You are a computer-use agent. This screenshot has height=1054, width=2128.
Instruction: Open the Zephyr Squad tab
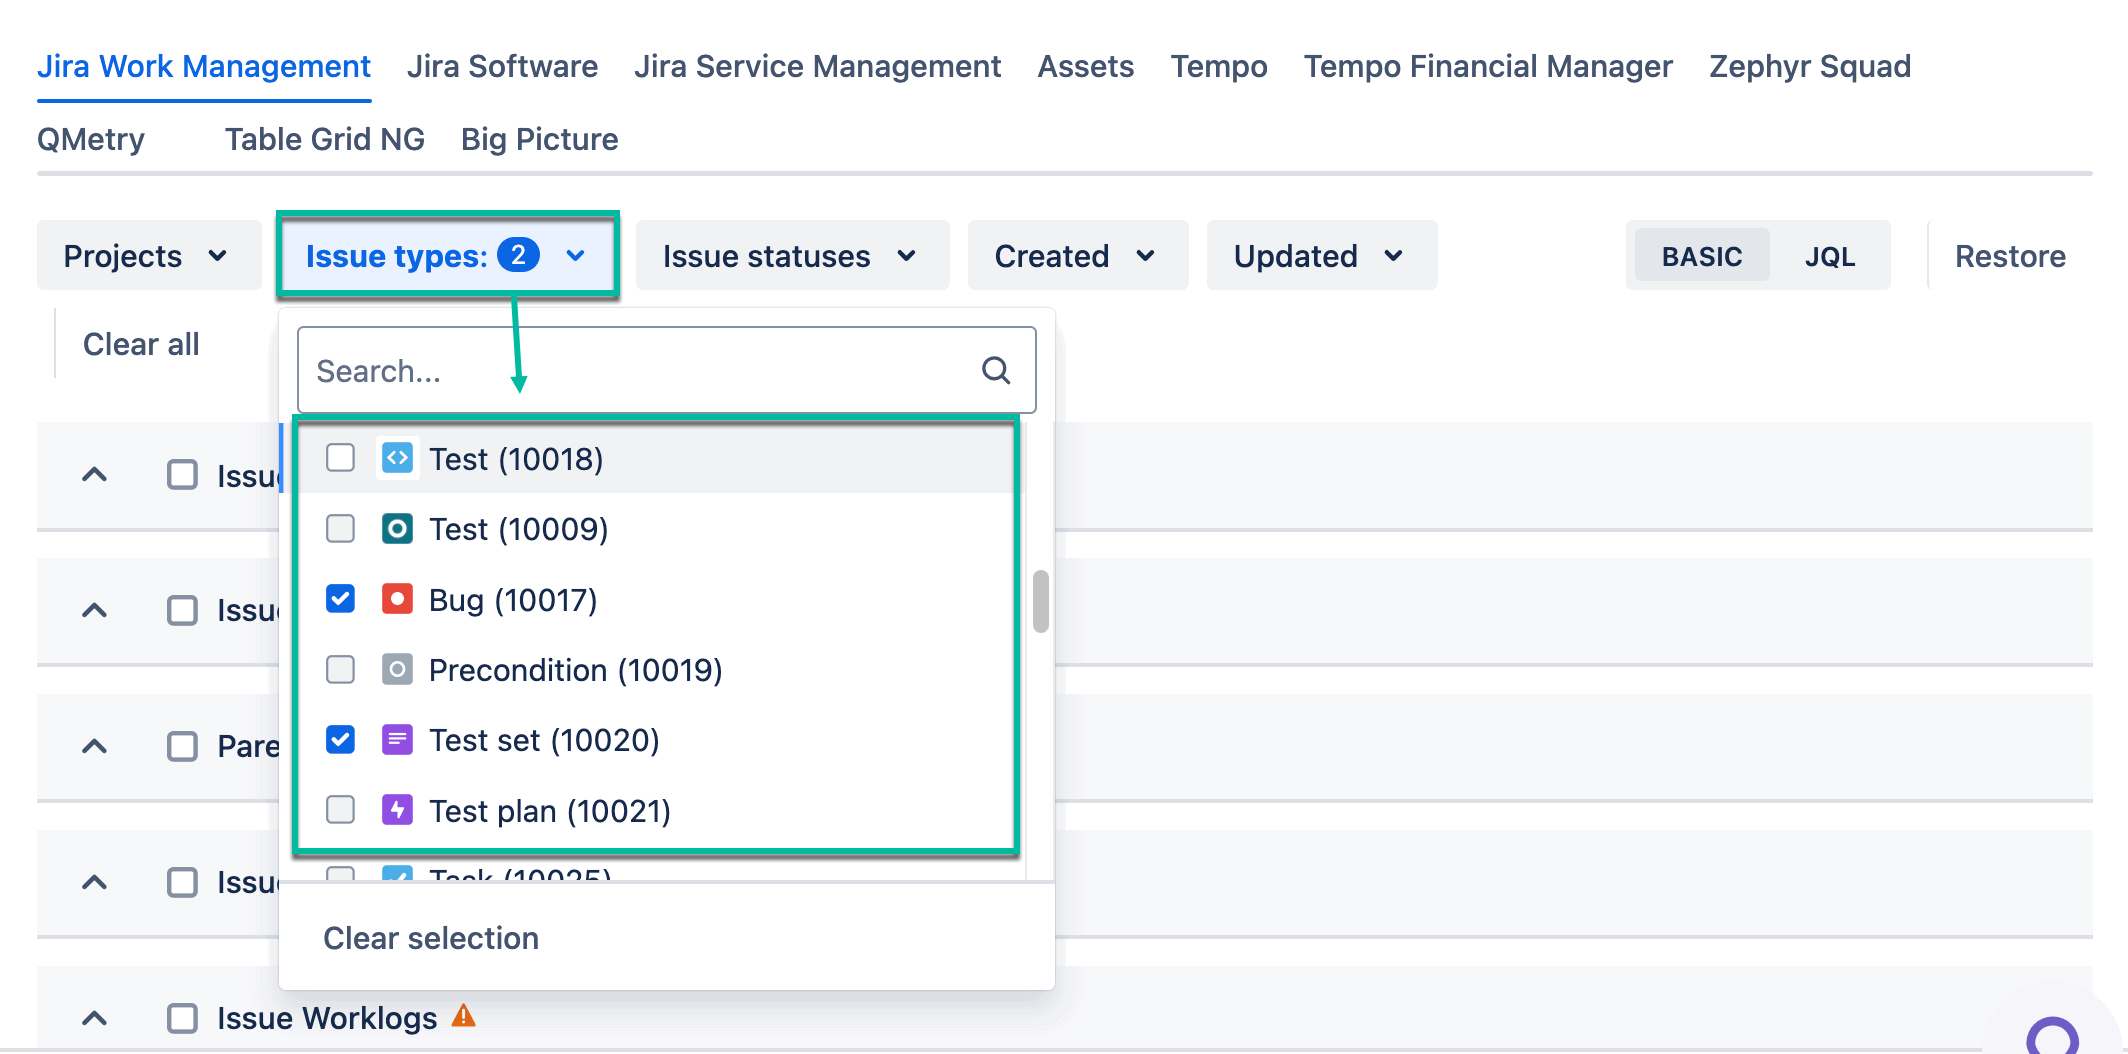point(1809,66)
